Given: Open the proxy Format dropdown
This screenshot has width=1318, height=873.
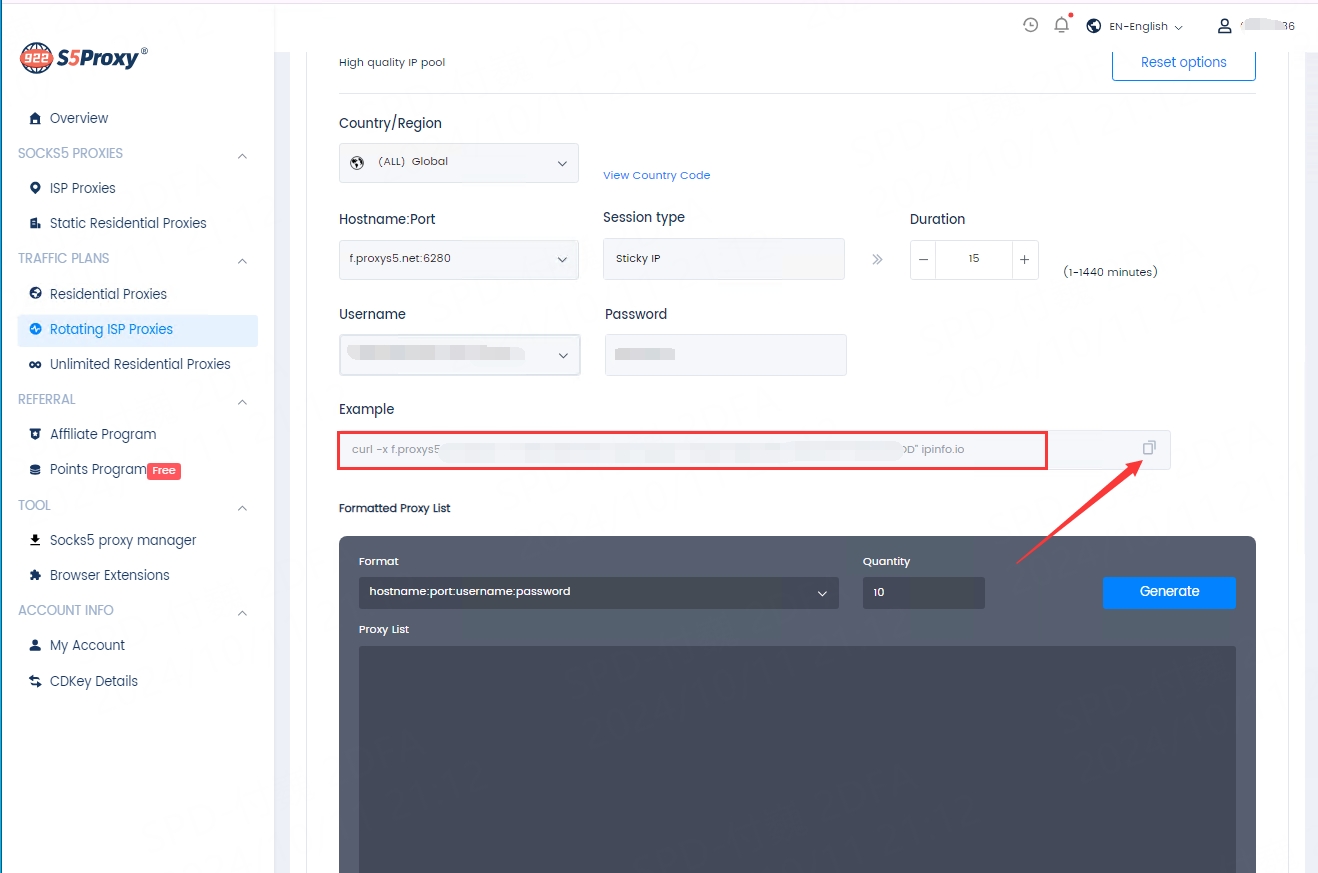Looking at the screenshot, I should point(597,592).
